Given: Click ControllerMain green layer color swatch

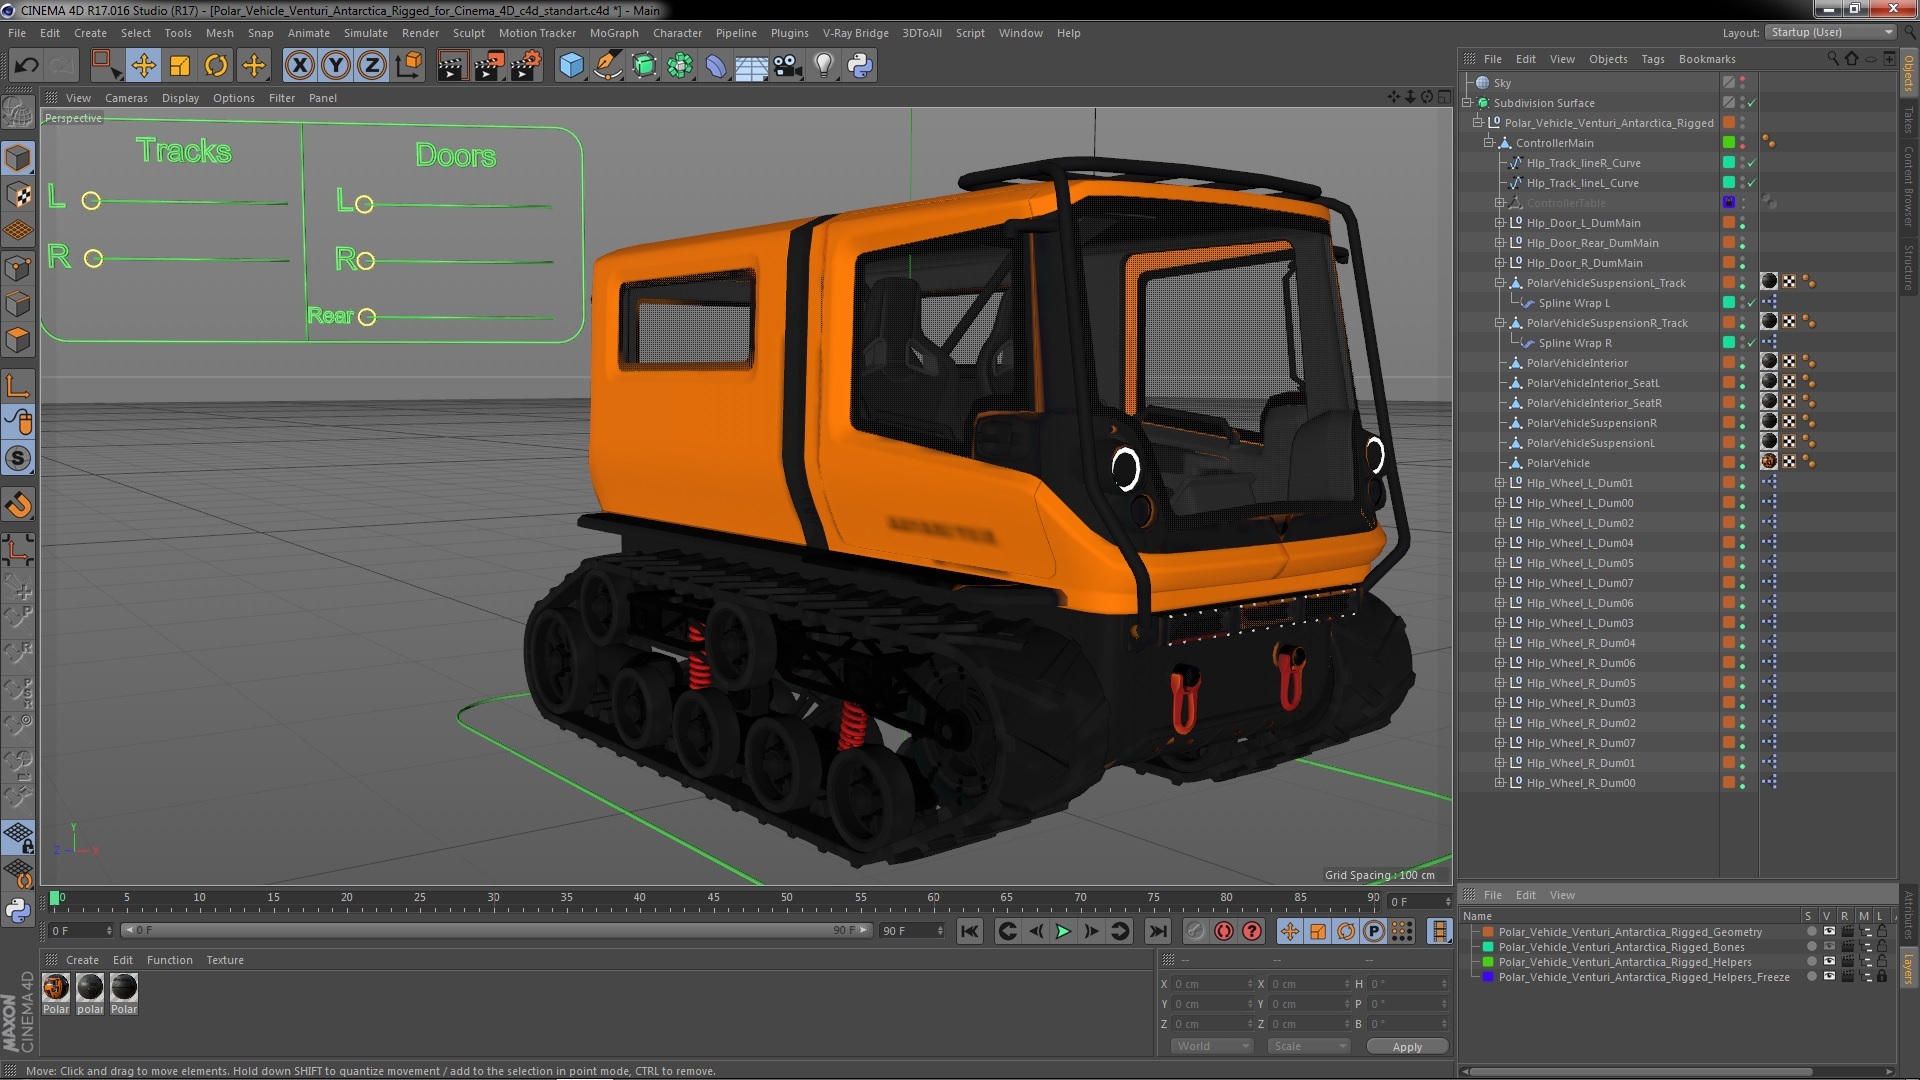Looking at the screenshot, I should coord(1728,143).
